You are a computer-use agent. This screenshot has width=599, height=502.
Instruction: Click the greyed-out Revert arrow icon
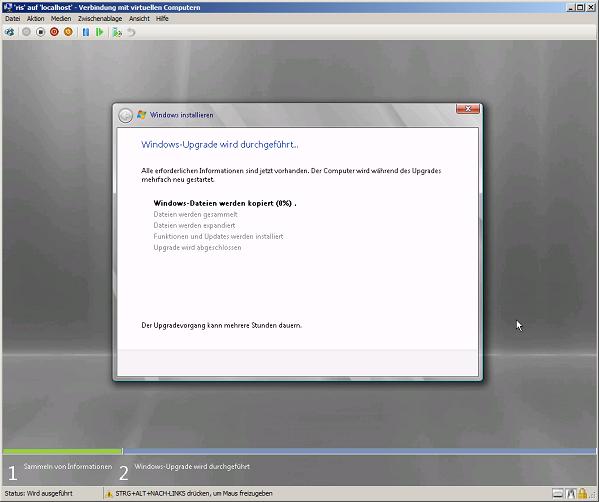pyautogui.click(x=131, y=32)
